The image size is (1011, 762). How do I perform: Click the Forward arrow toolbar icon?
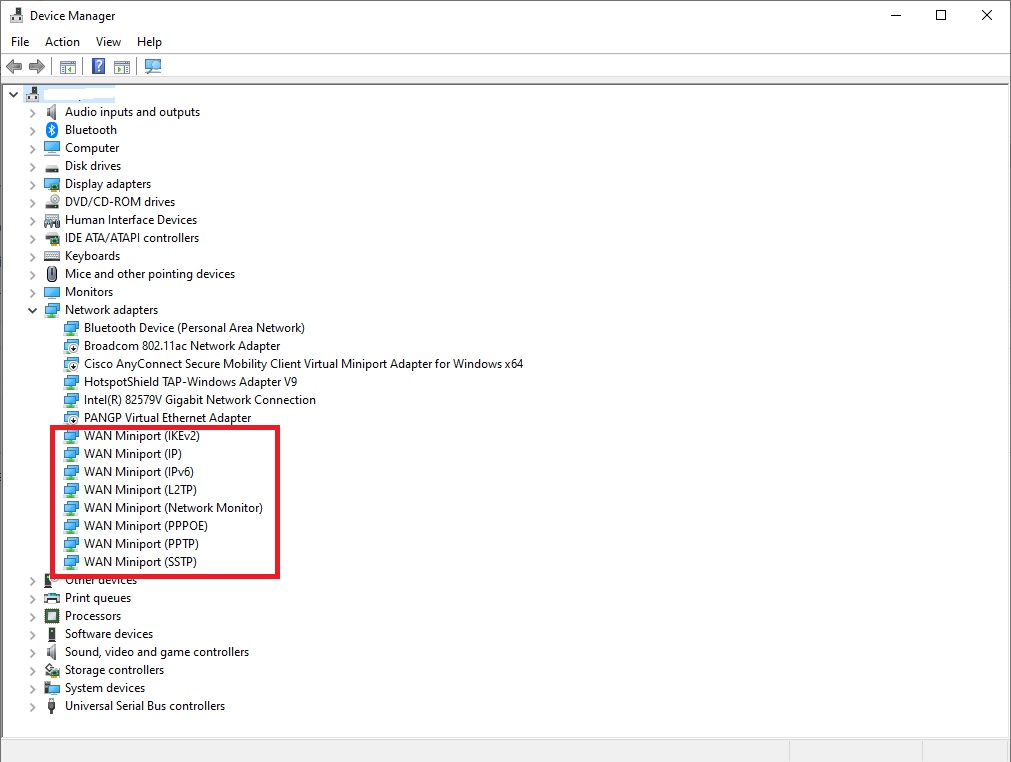point(37,66)
